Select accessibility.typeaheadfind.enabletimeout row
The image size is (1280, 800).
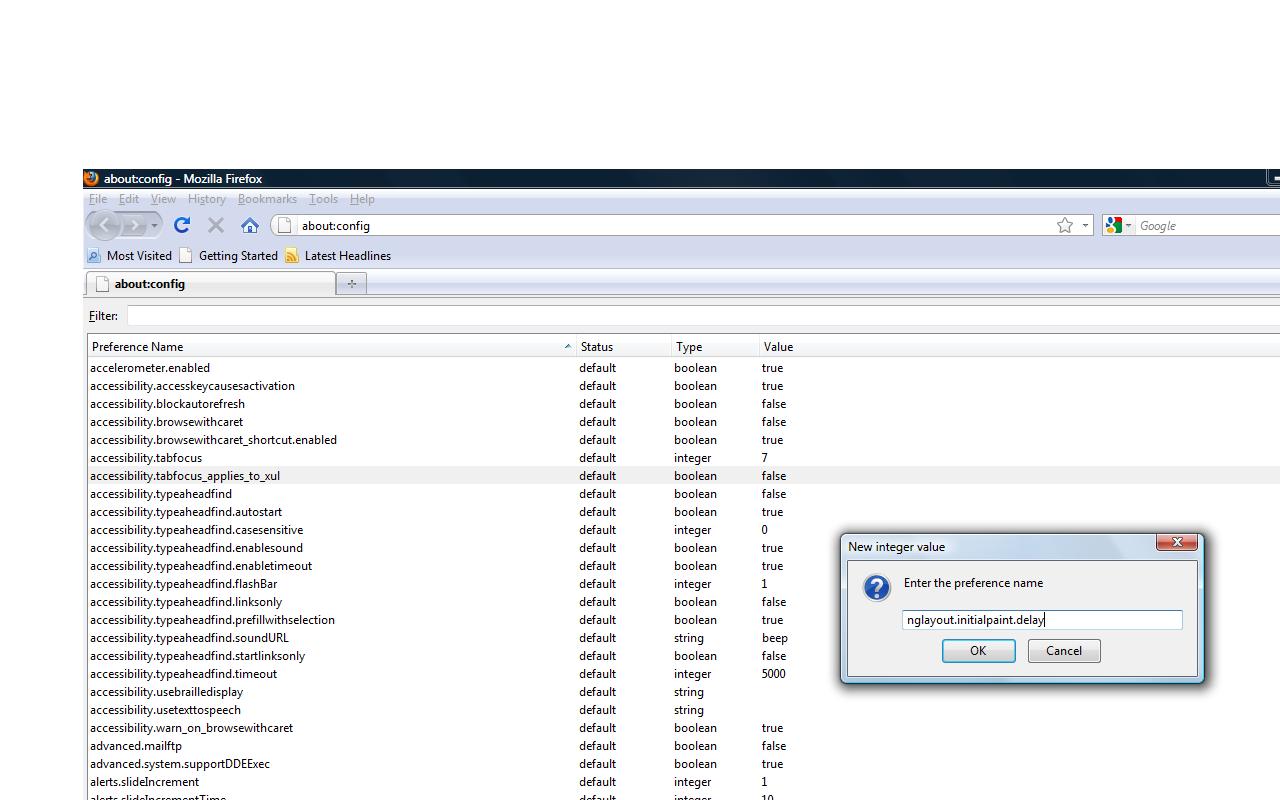click(683, 566)
